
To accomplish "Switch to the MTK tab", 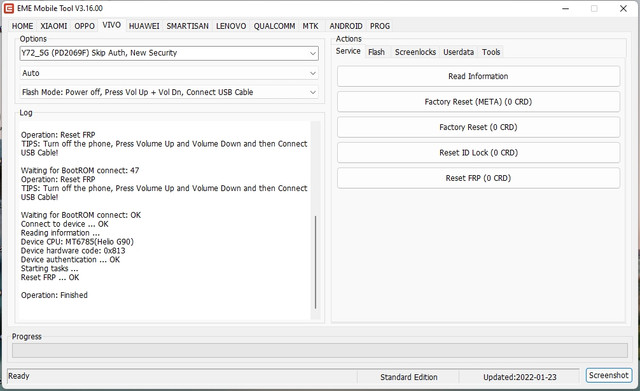I will pyautogui.click(x=310, y=26).
